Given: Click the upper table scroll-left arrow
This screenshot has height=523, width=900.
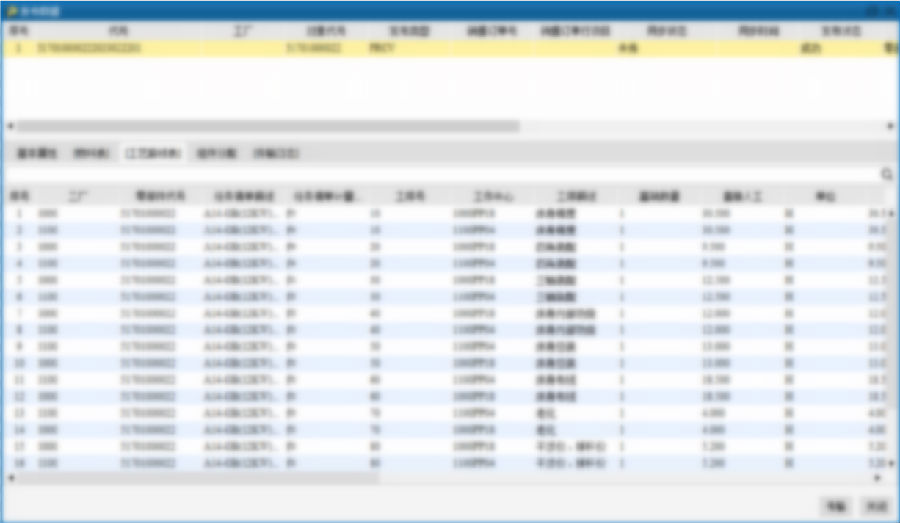Looking at the screenshot, I should 10,126.
